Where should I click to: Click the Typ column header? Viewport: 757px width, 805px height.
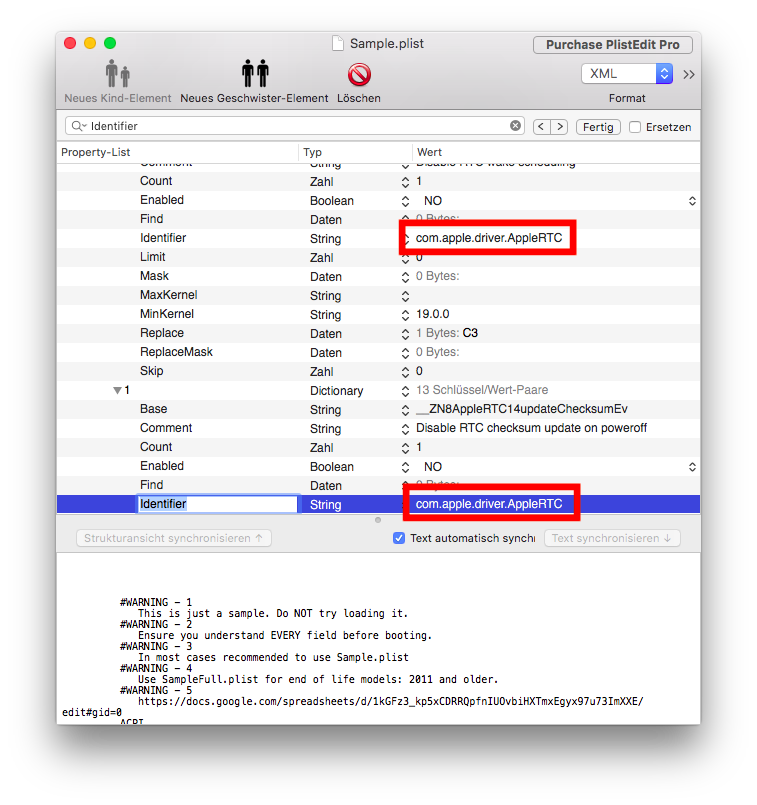pyautogui.click(x=355, y=152)
